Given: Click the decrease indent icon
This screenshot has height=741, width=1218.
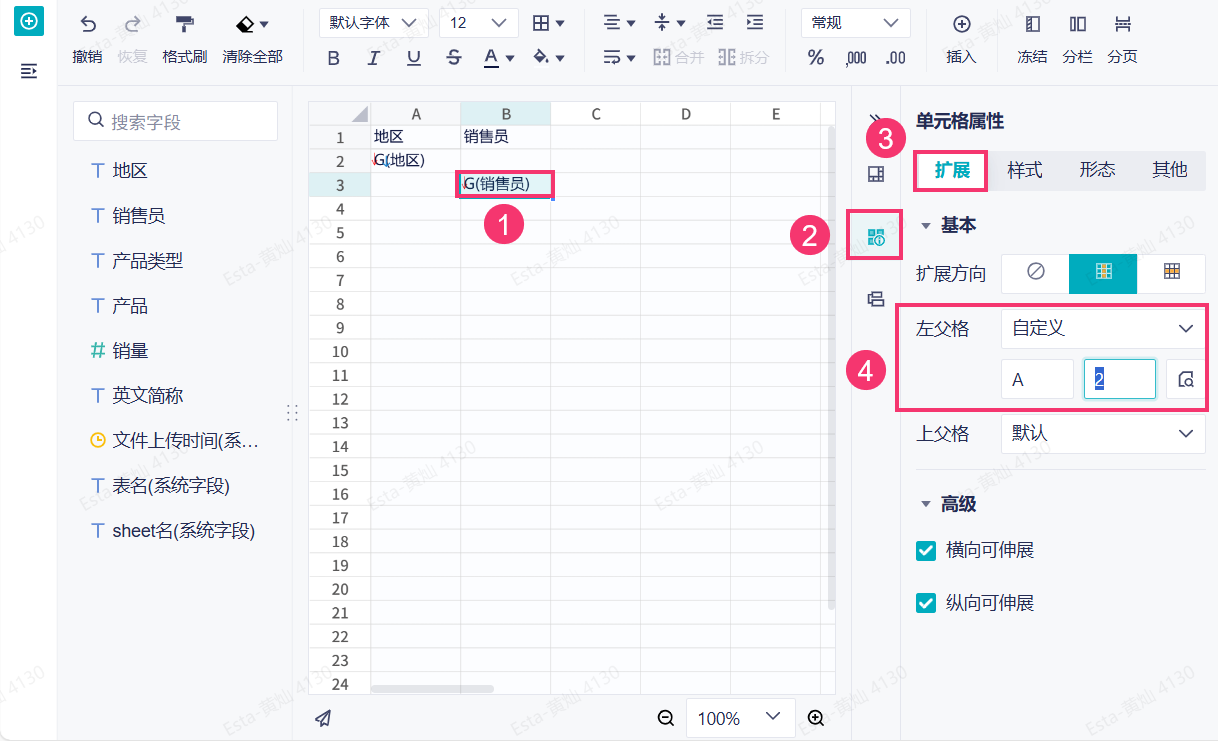Looking at the screenshot, I should point(715,23).
